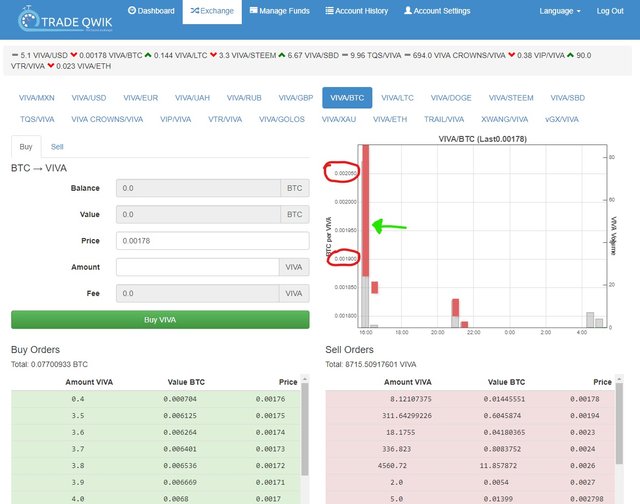The image size is (640, 504).
Task: Click buy order row priced 0.00175
Action: click(156, 415)
